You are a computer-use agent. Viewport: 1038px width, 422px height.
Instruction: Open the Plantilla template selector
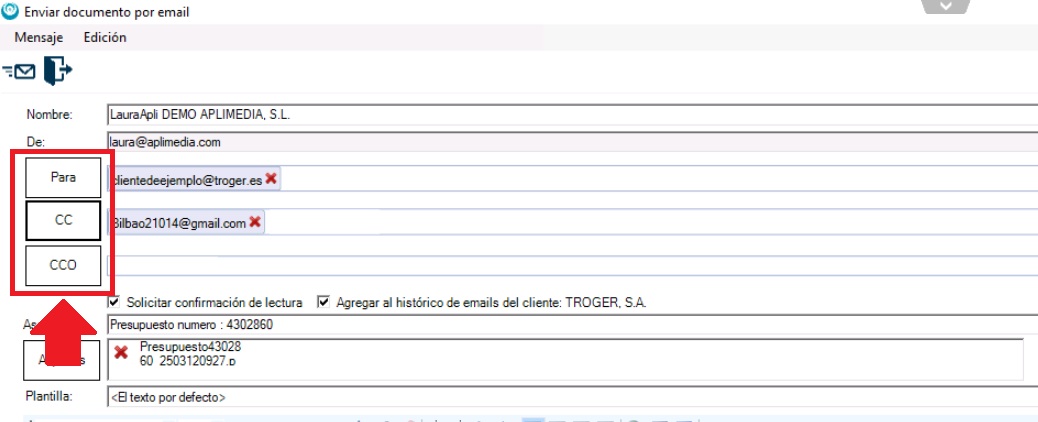(570, 397)
